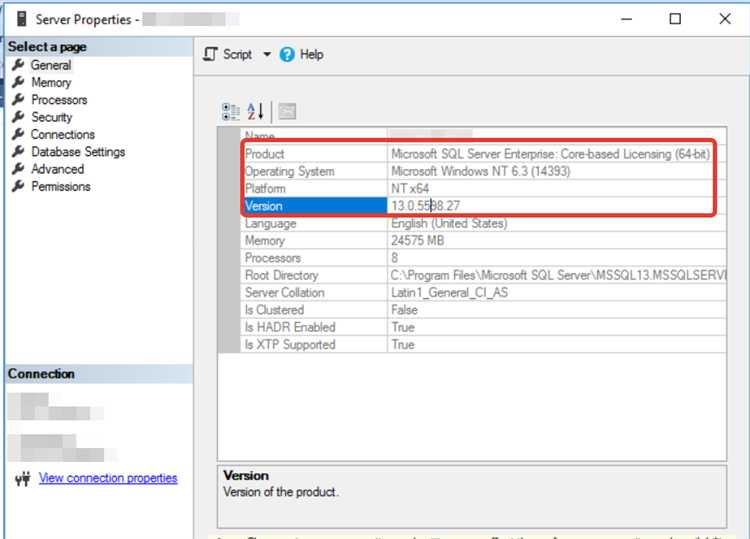Open Database Settings page

click(78, 152)
